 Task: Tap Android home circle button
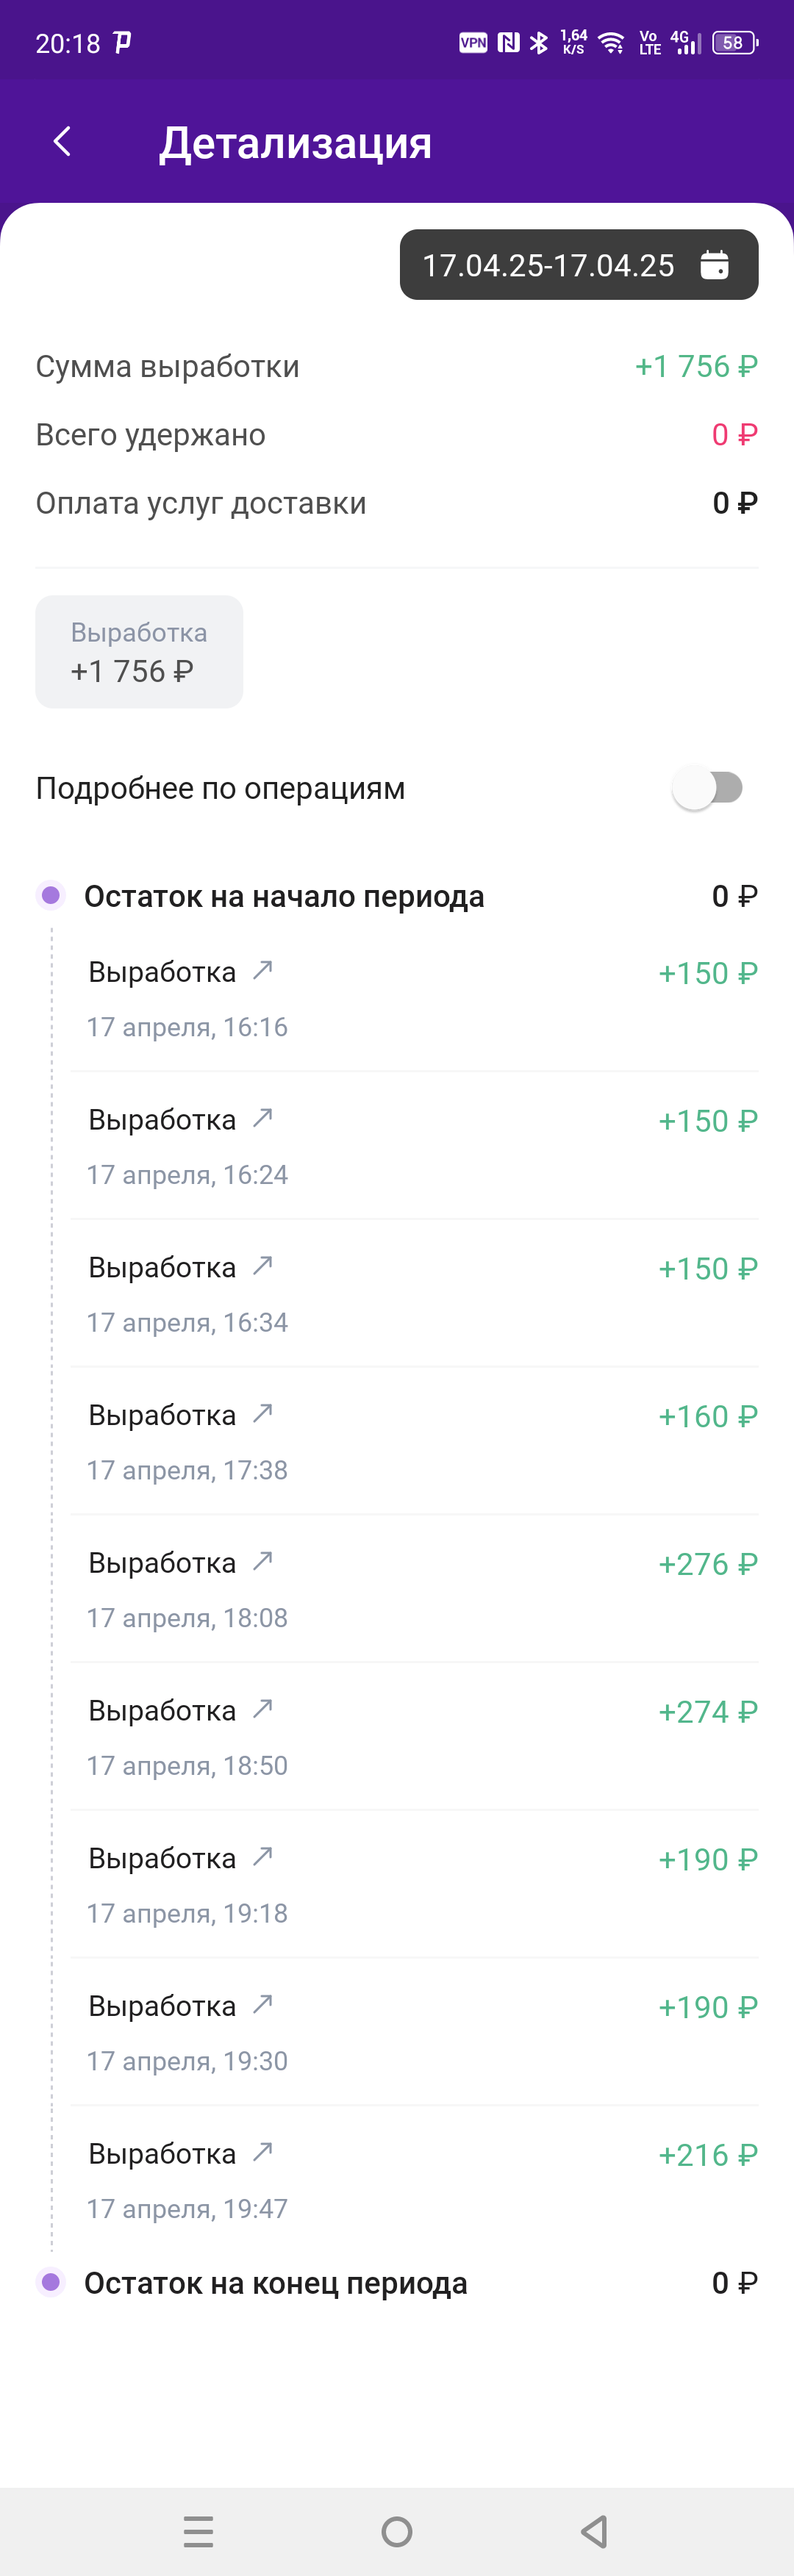[397, 2531]
